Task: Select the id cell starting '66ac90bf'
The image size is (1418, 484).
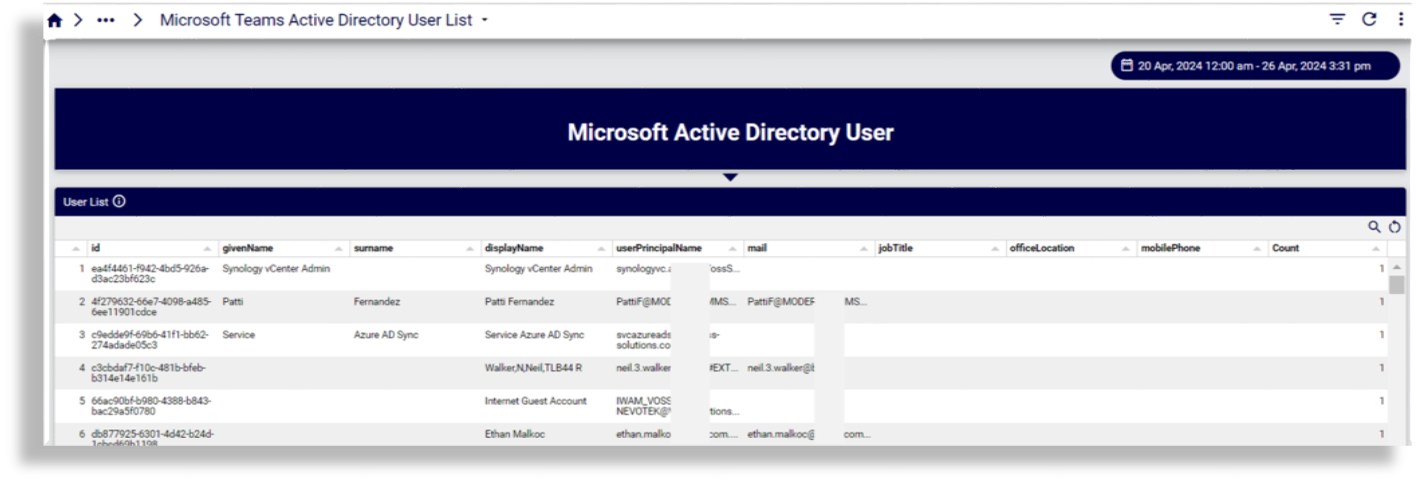Action: pos(150,406)
